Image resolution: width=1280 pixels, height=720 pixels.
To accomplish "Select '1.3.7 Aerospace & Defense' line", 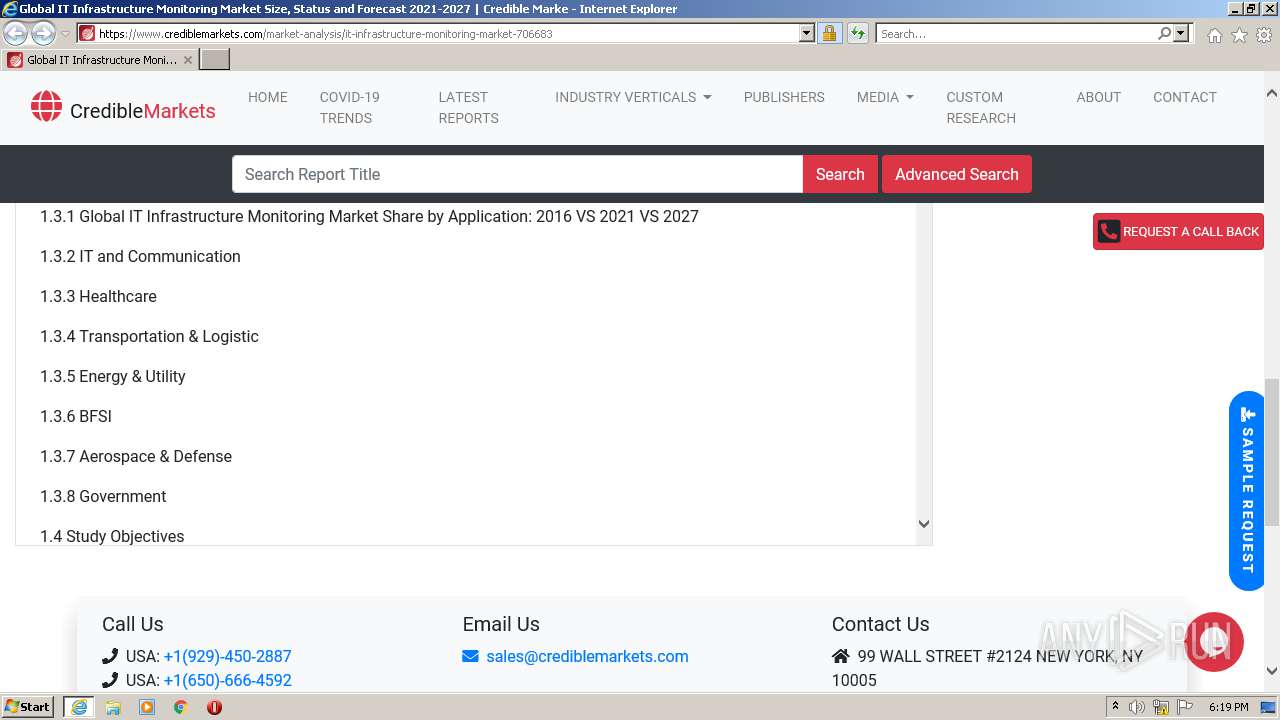I will pos(136,457).
